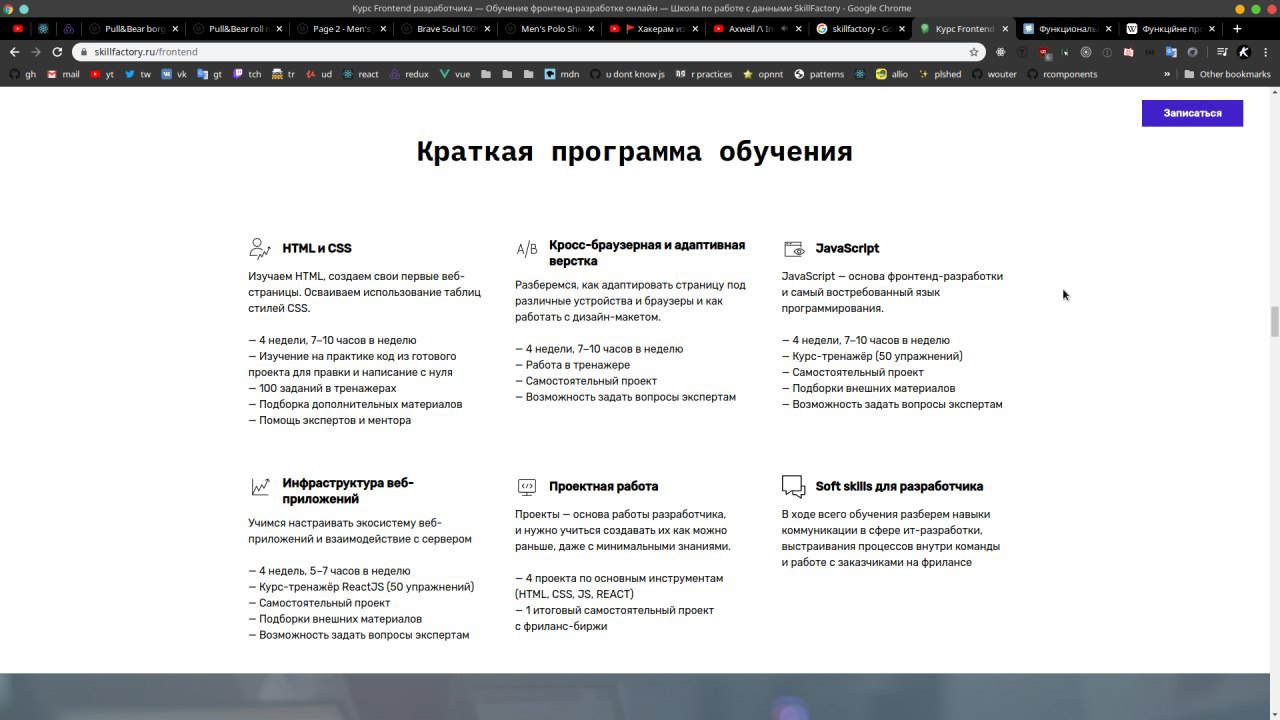Expand hidden bookmarks with the double chevron
Viewport: 1280px width, 720px height.
(1167, 74)
